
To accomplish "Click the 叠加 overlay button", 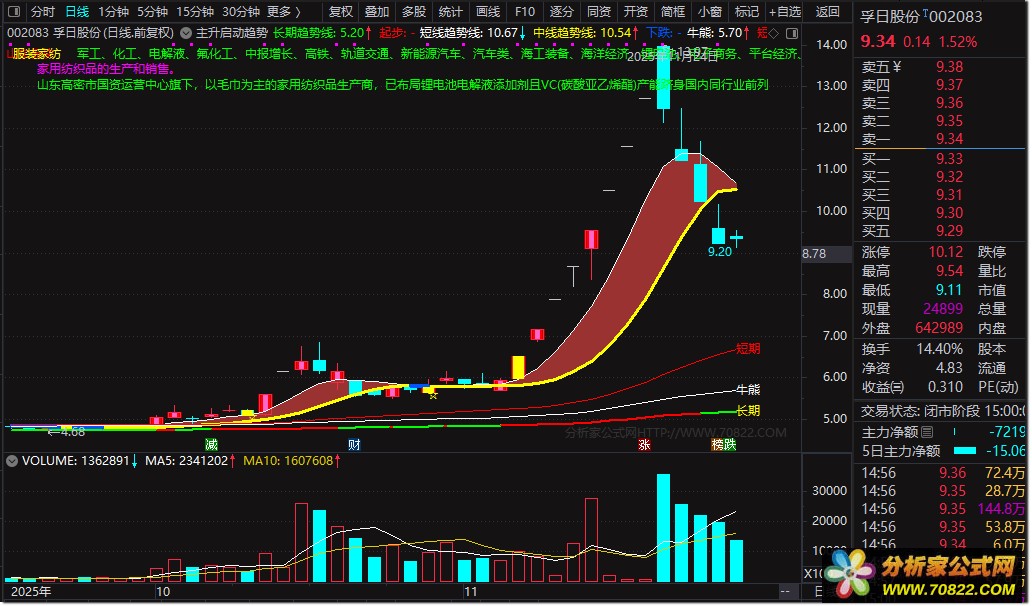I will coord(376,12).
